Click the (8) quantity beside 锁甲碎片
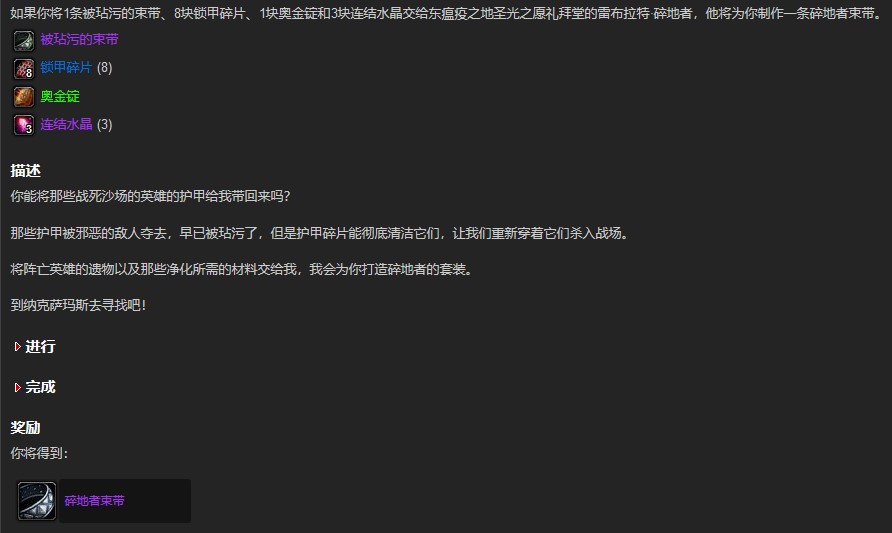The image size is (892, 533). coord(105,68)
